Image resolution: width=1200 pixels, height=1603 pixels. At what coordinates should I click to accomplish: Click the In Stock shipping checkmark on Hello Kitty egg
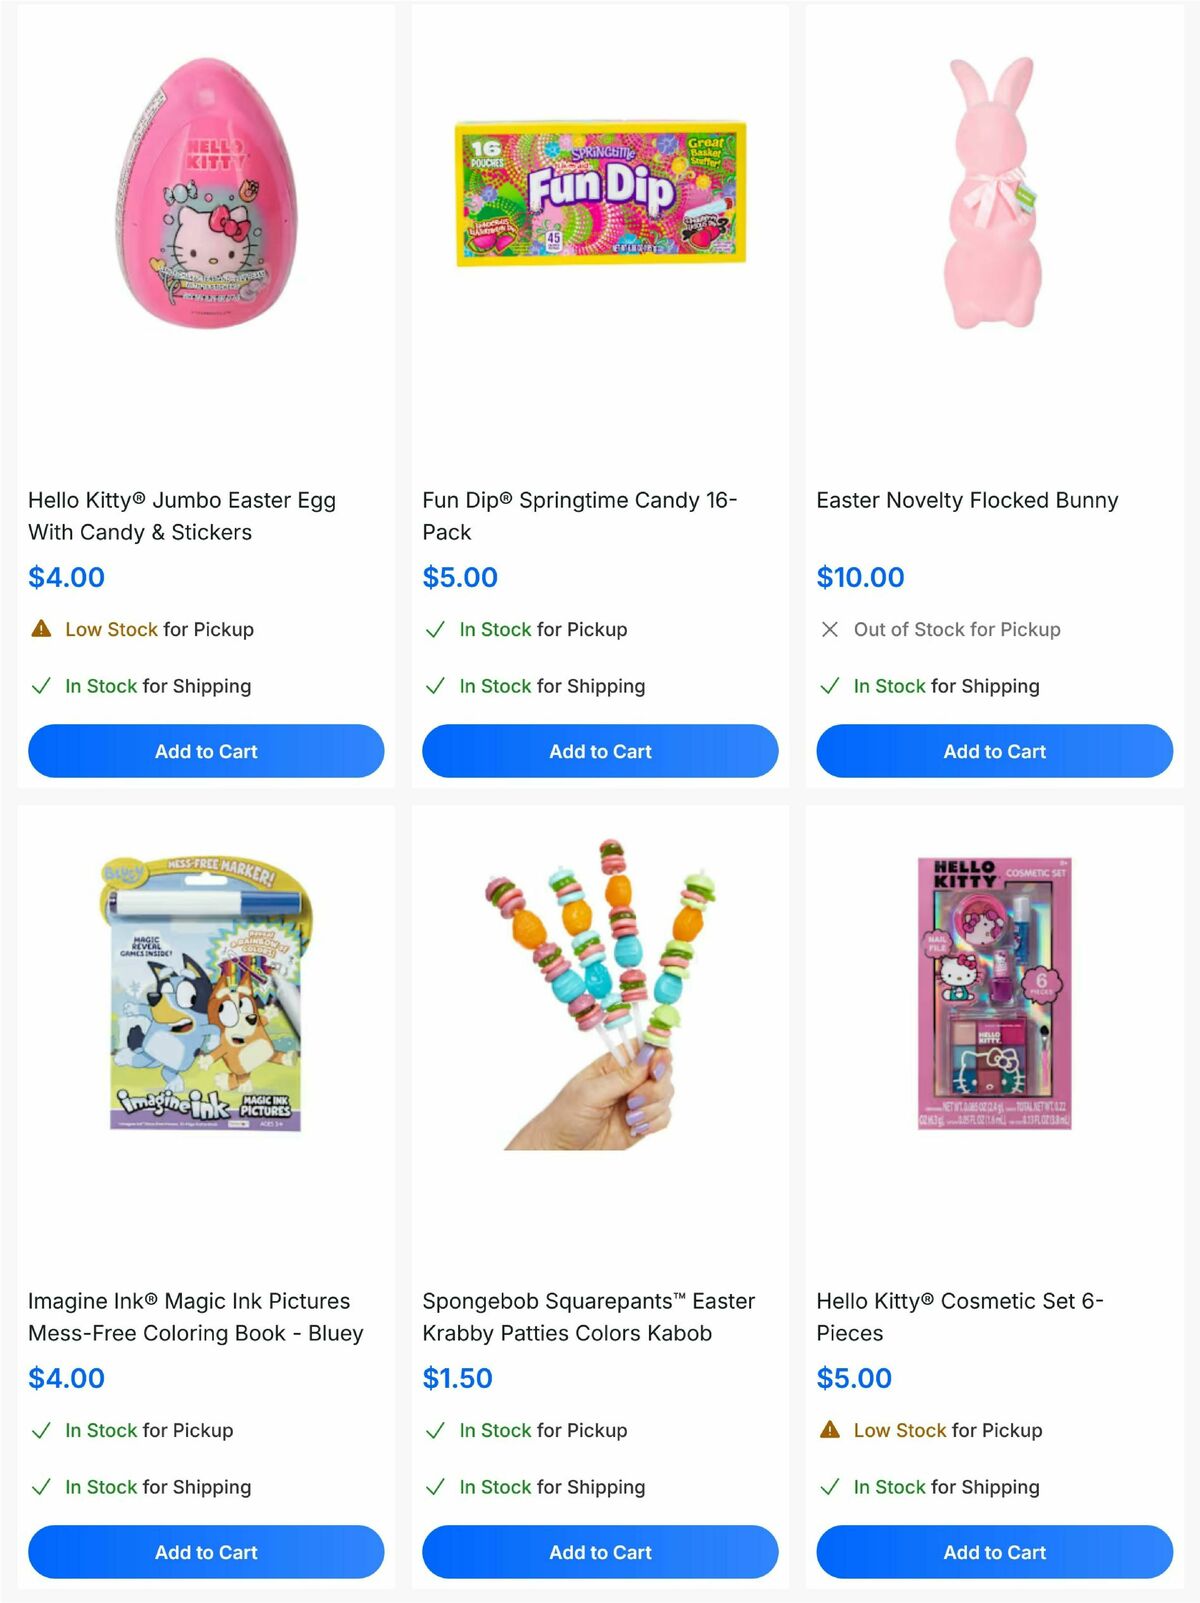point(42,687)
